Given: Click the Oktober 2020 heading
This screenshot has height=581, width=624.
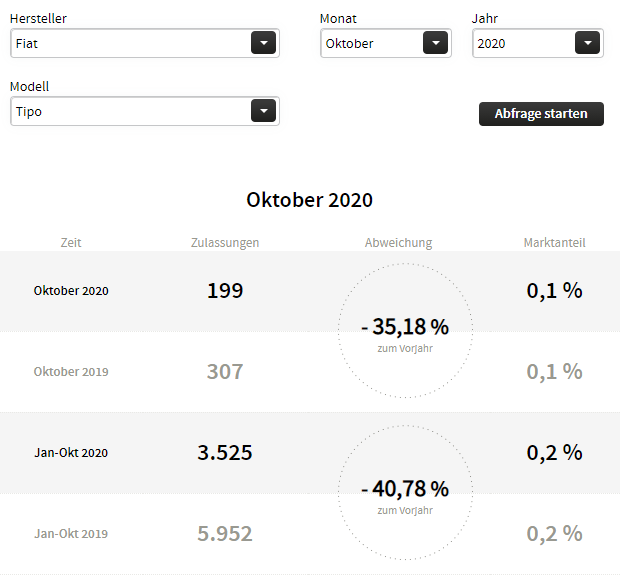Looking at the screenshot, I should 310,200.
